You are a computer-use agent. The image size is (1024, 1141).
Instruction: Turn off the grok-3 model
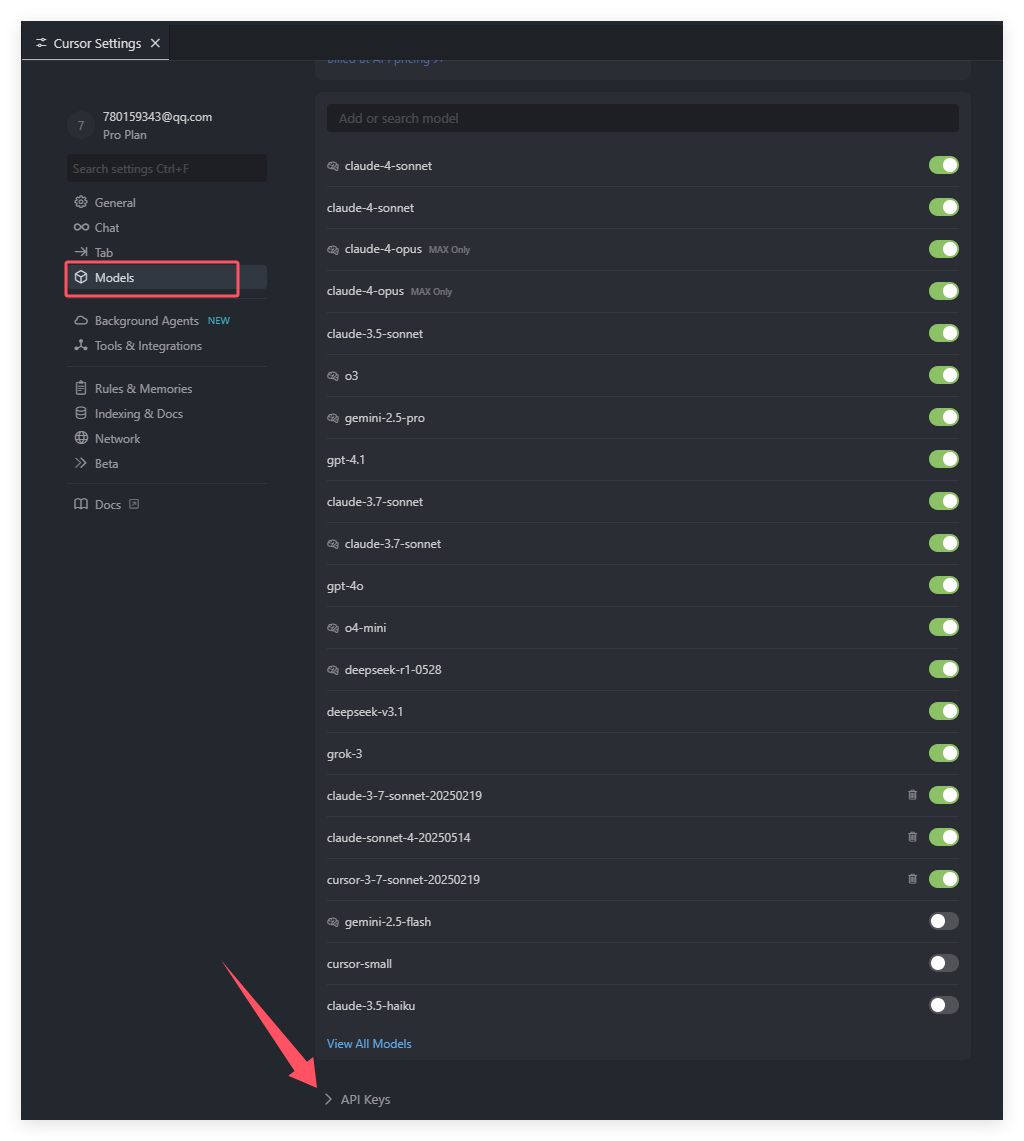pyautogui.click(x=943, y=753)
